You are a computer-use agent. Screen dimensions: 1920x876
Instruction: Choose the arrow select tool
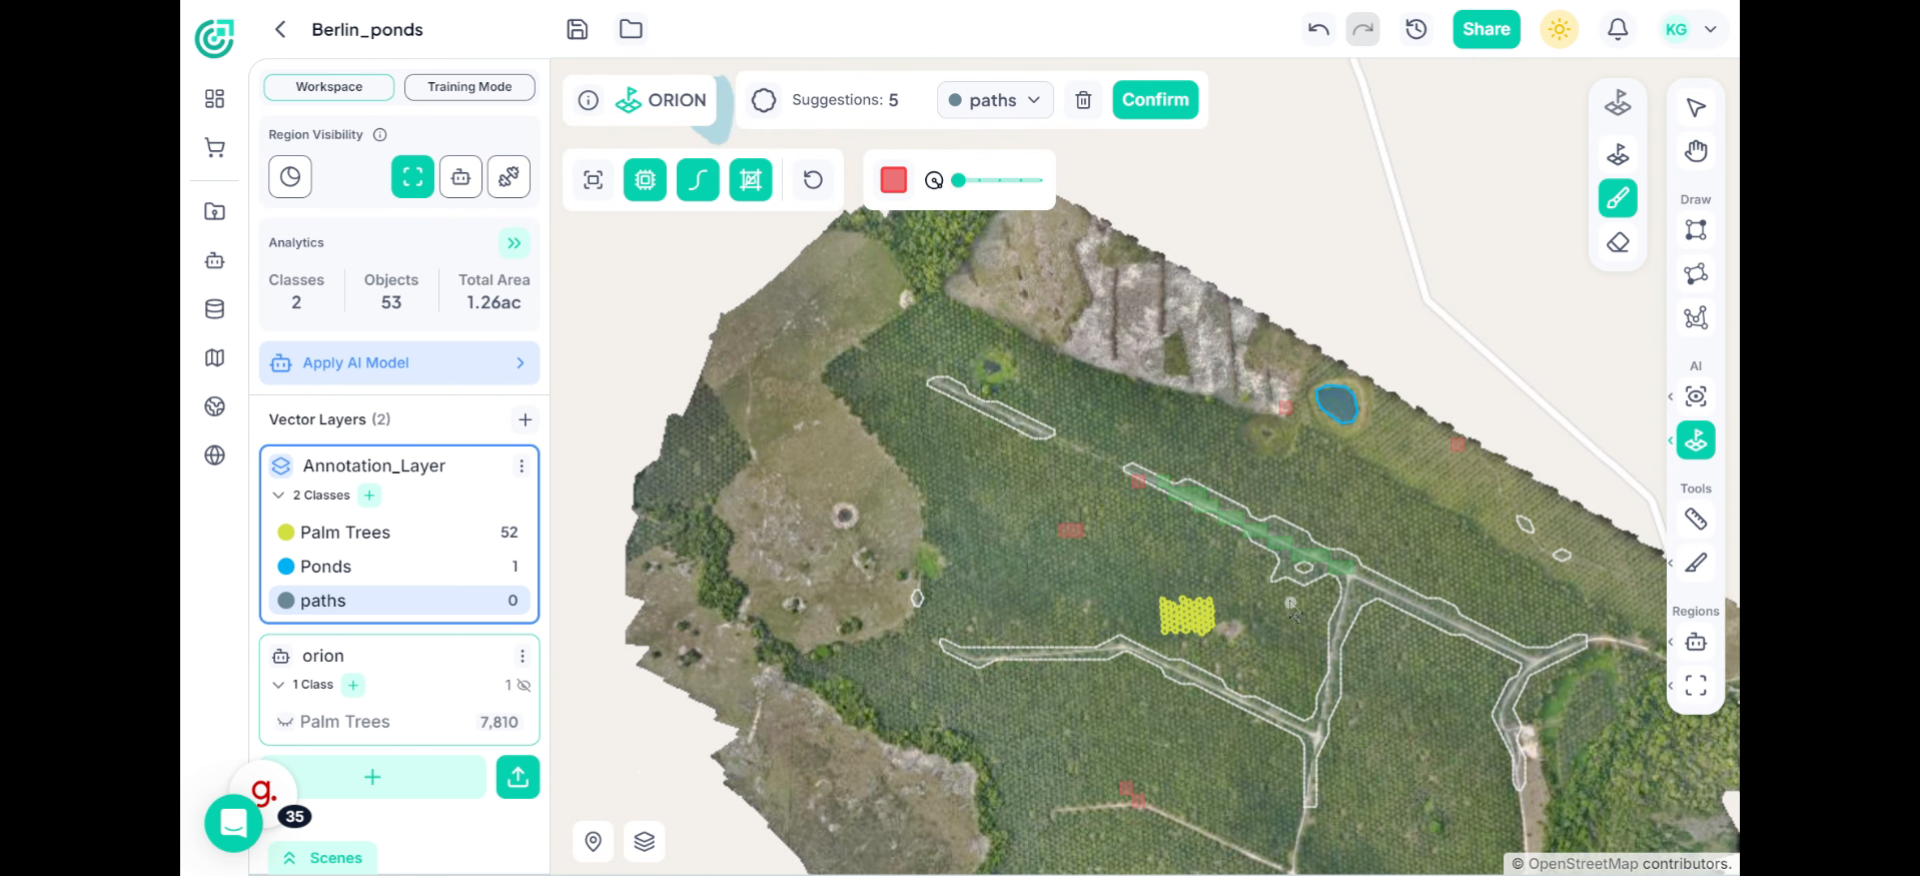tap(1696, 108)
